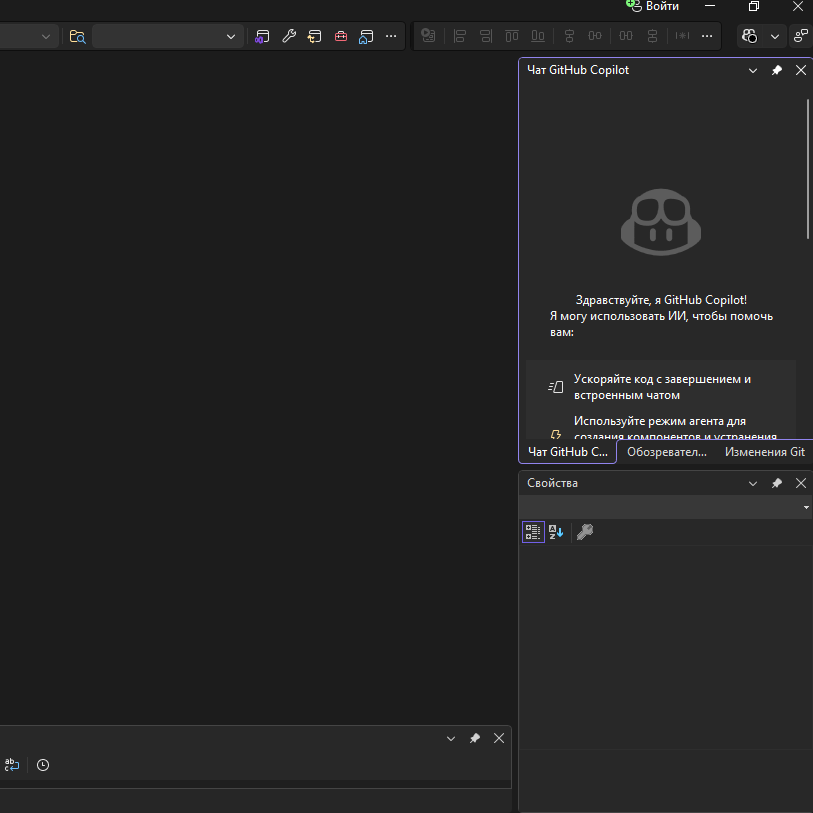
Task: Toggle Categorized view in Свойства
Action: point(533,532)
